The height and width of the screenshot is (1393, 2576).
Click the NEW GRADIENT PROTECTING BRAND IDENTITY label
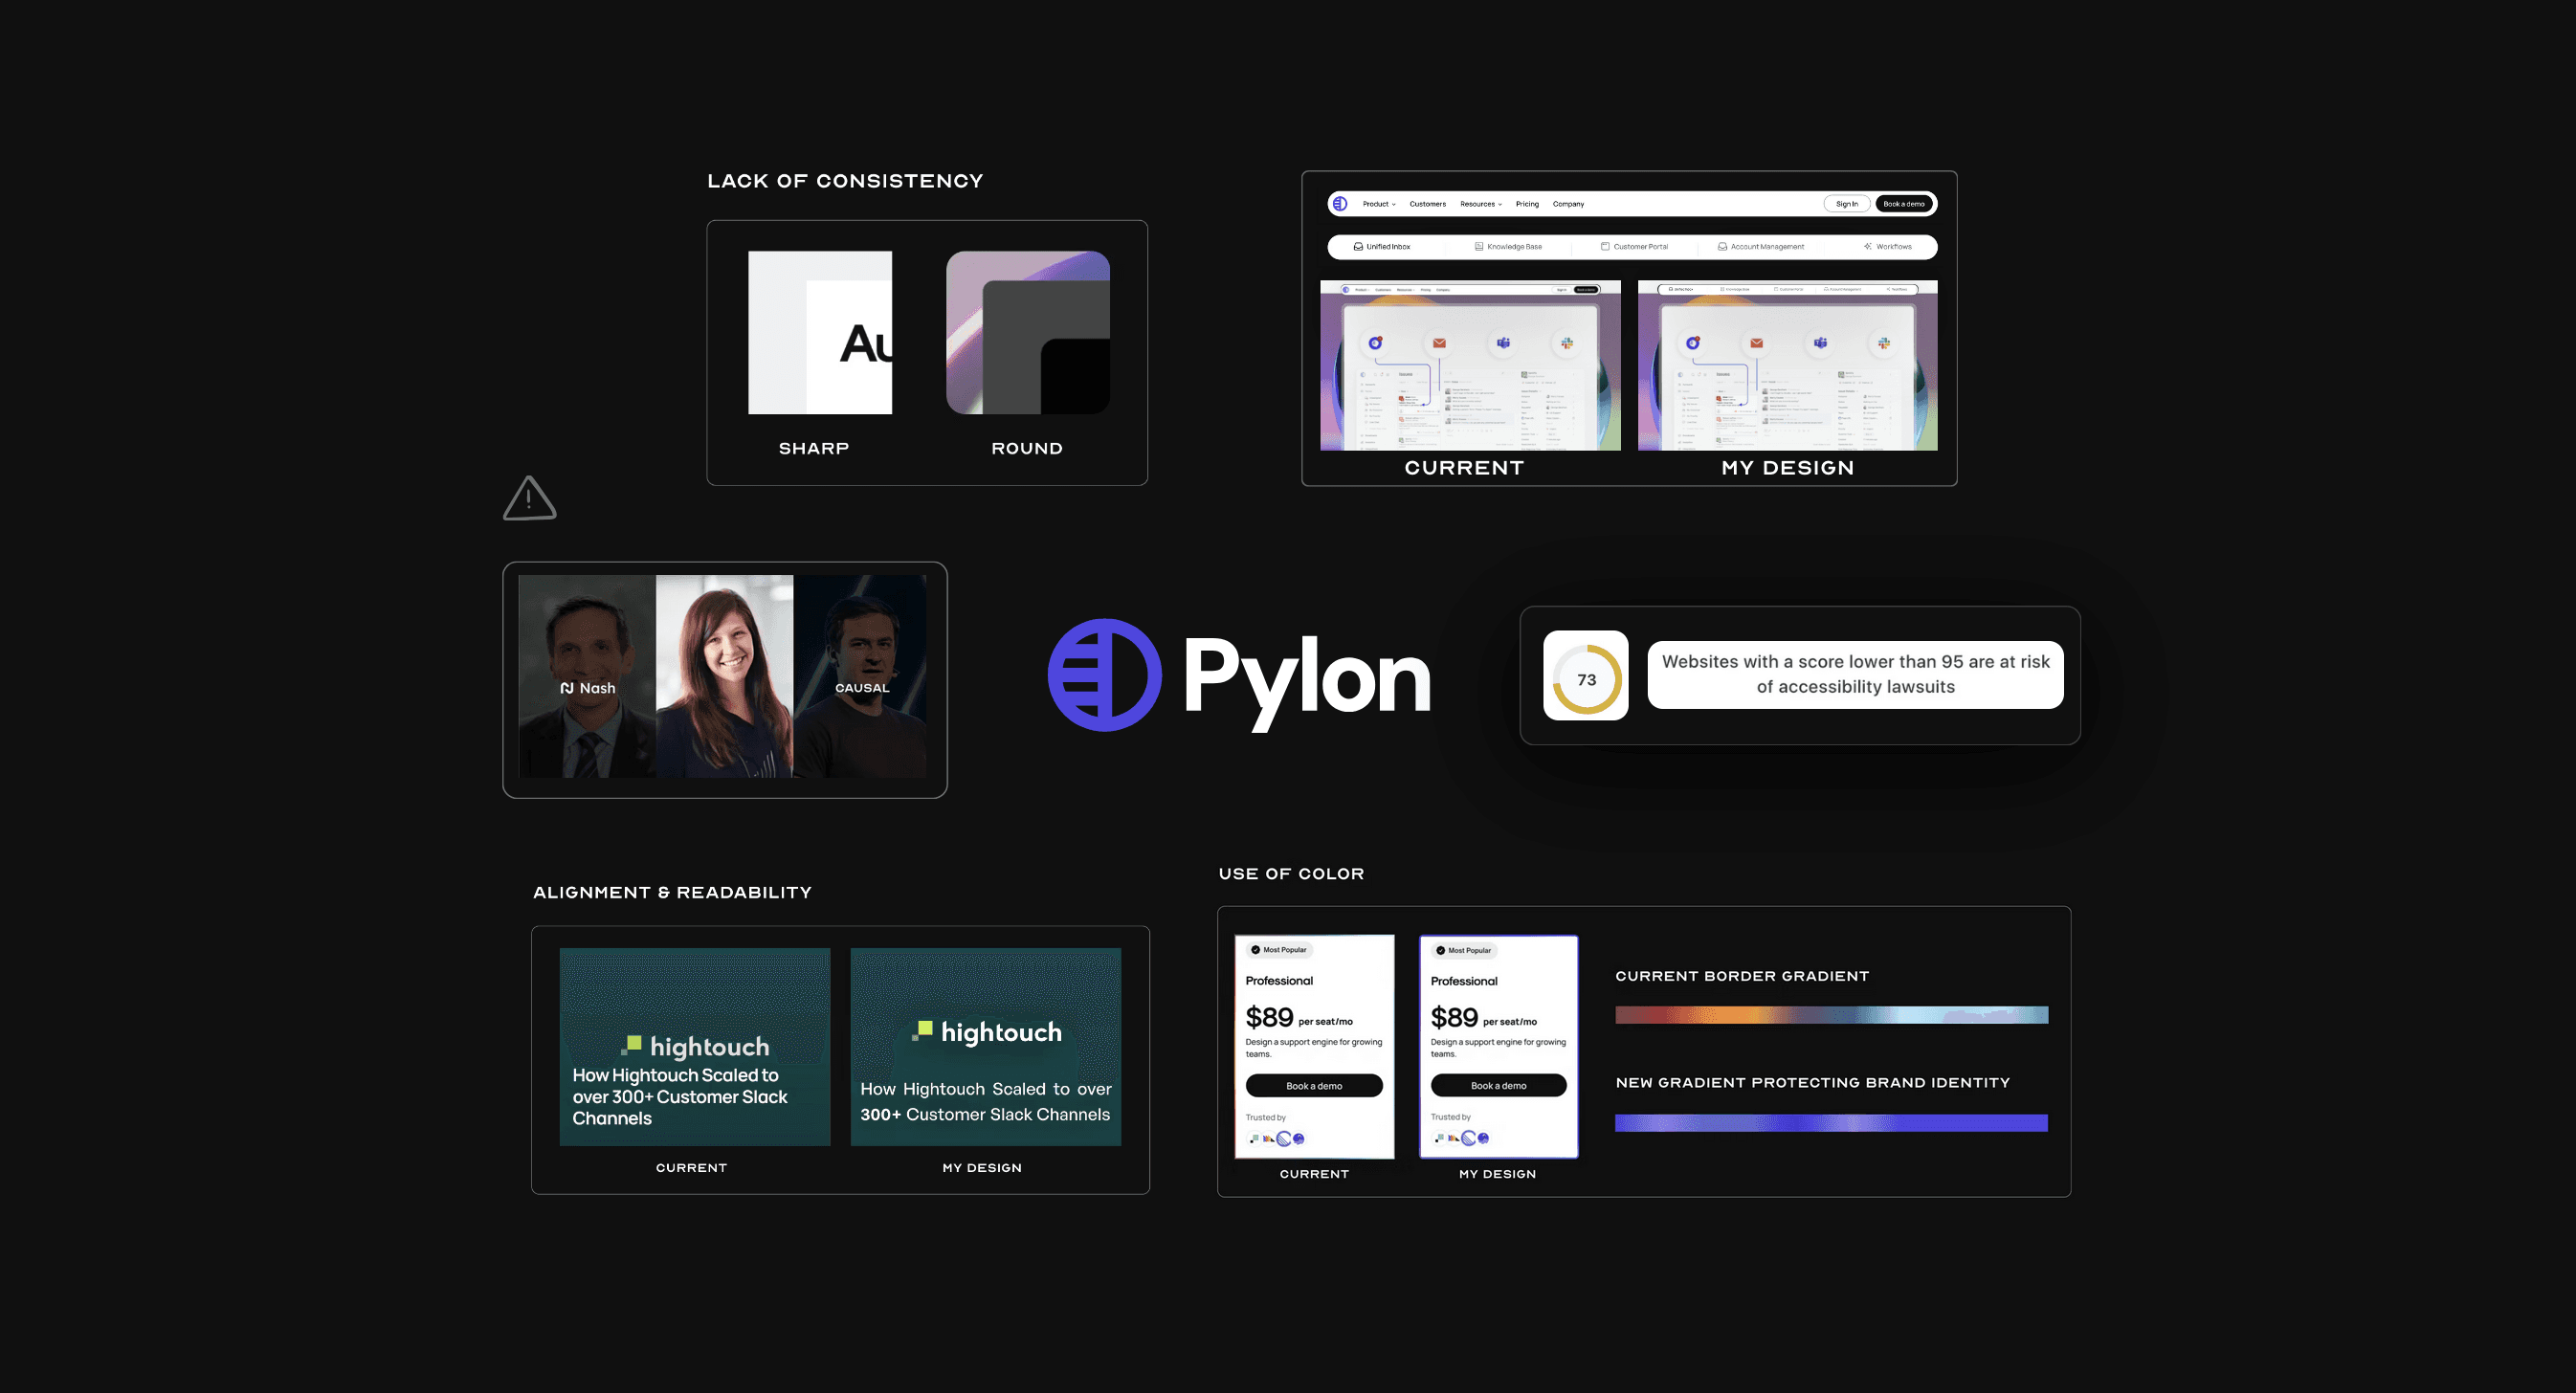[x=1812, y=1082]
